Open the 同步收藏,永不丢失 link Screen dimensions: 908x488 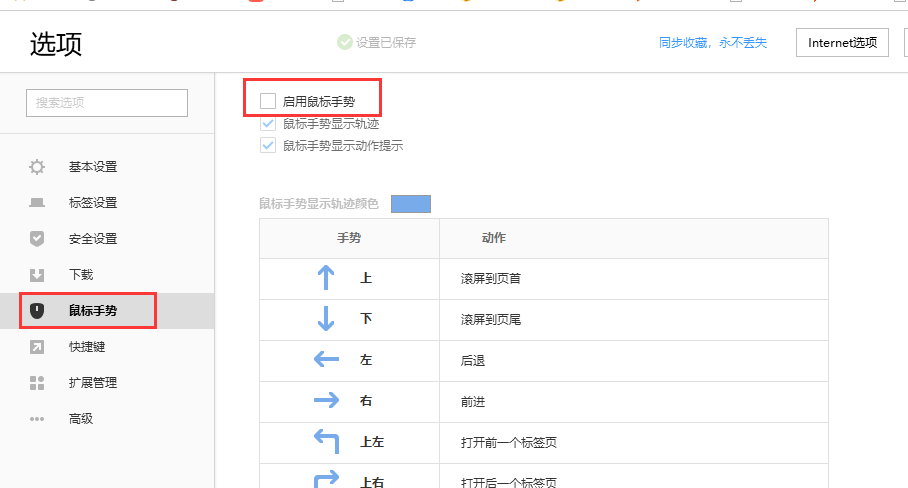(712, 43)
